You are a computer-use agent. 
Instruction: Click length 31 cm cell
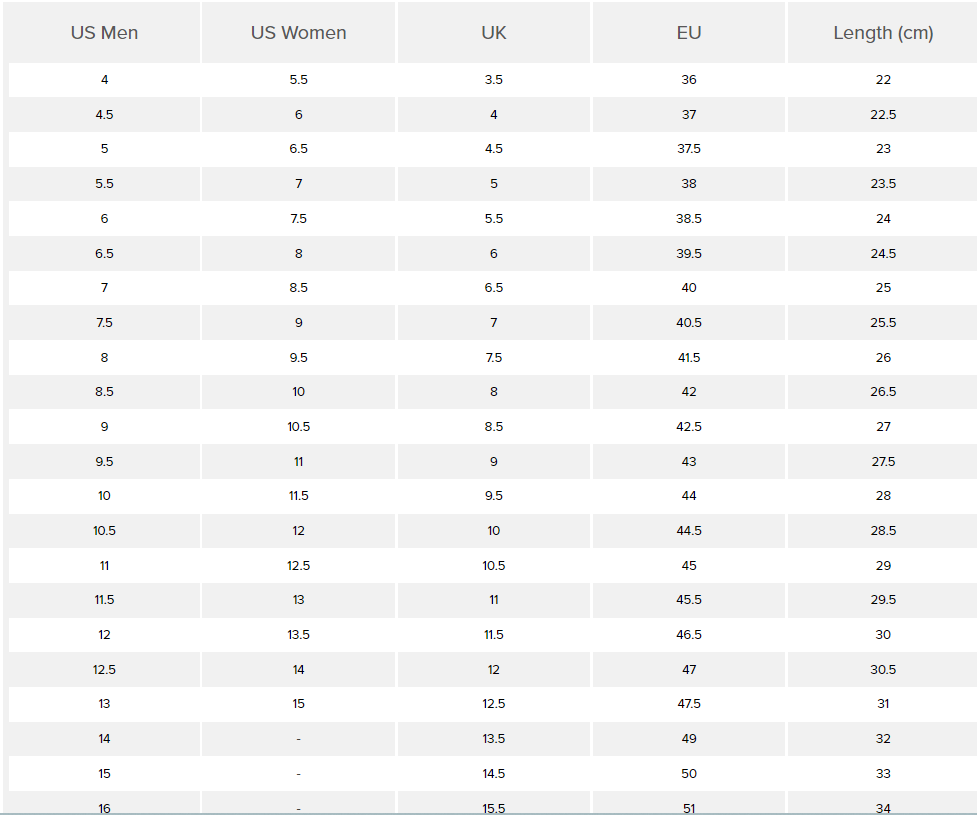coord(883,704)
